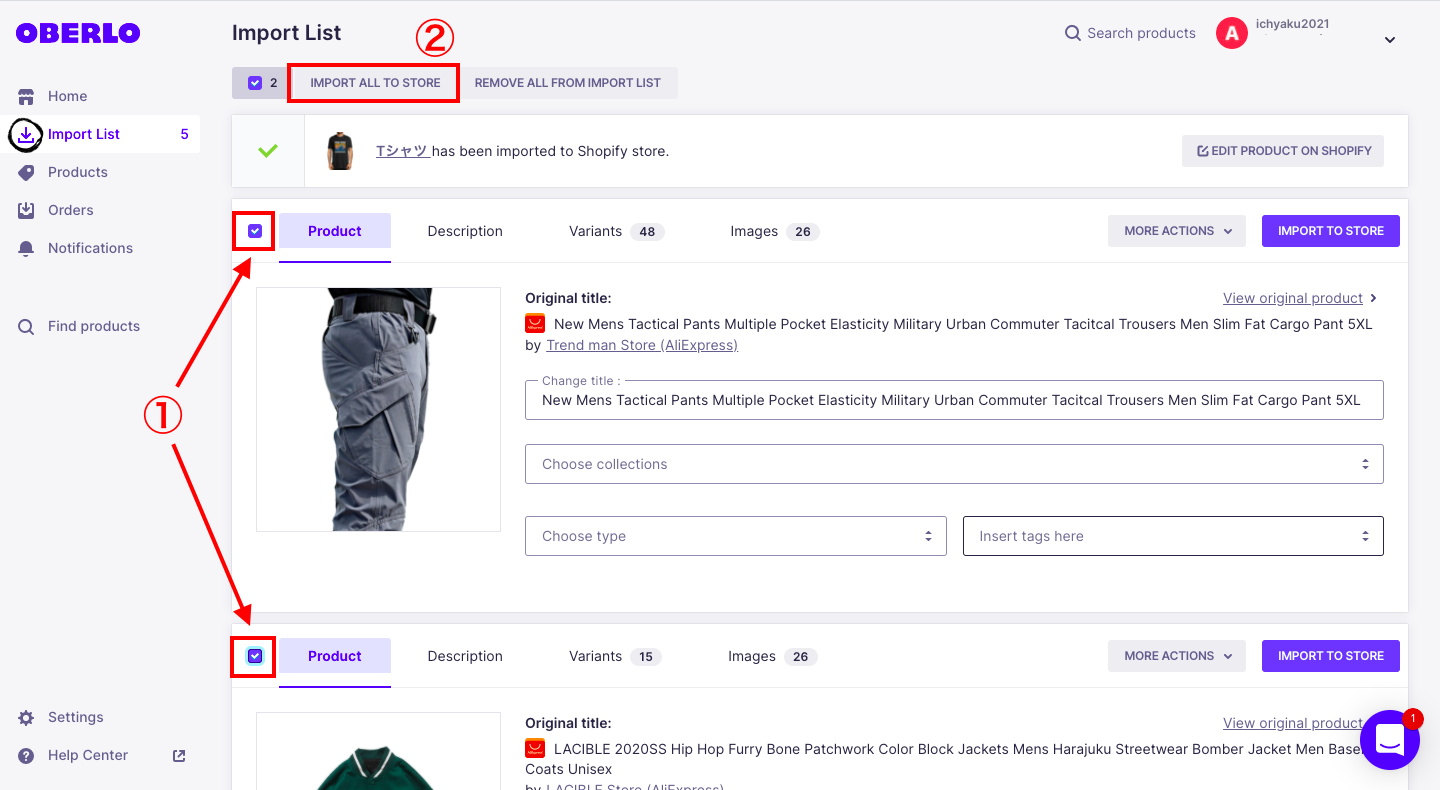Image resolution: width=1440 pixels, height=790 pixels.
Task: Open the Choose collections dropdown
Action: click(x=954, y=464)
